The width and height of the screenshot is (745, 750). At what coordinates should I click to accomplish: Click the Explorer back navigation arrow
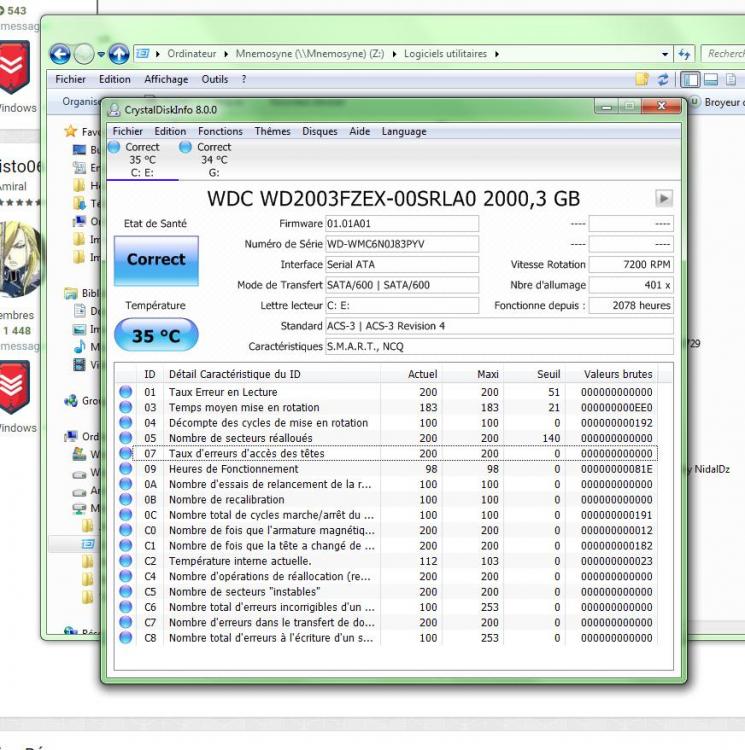click(61, 54)
